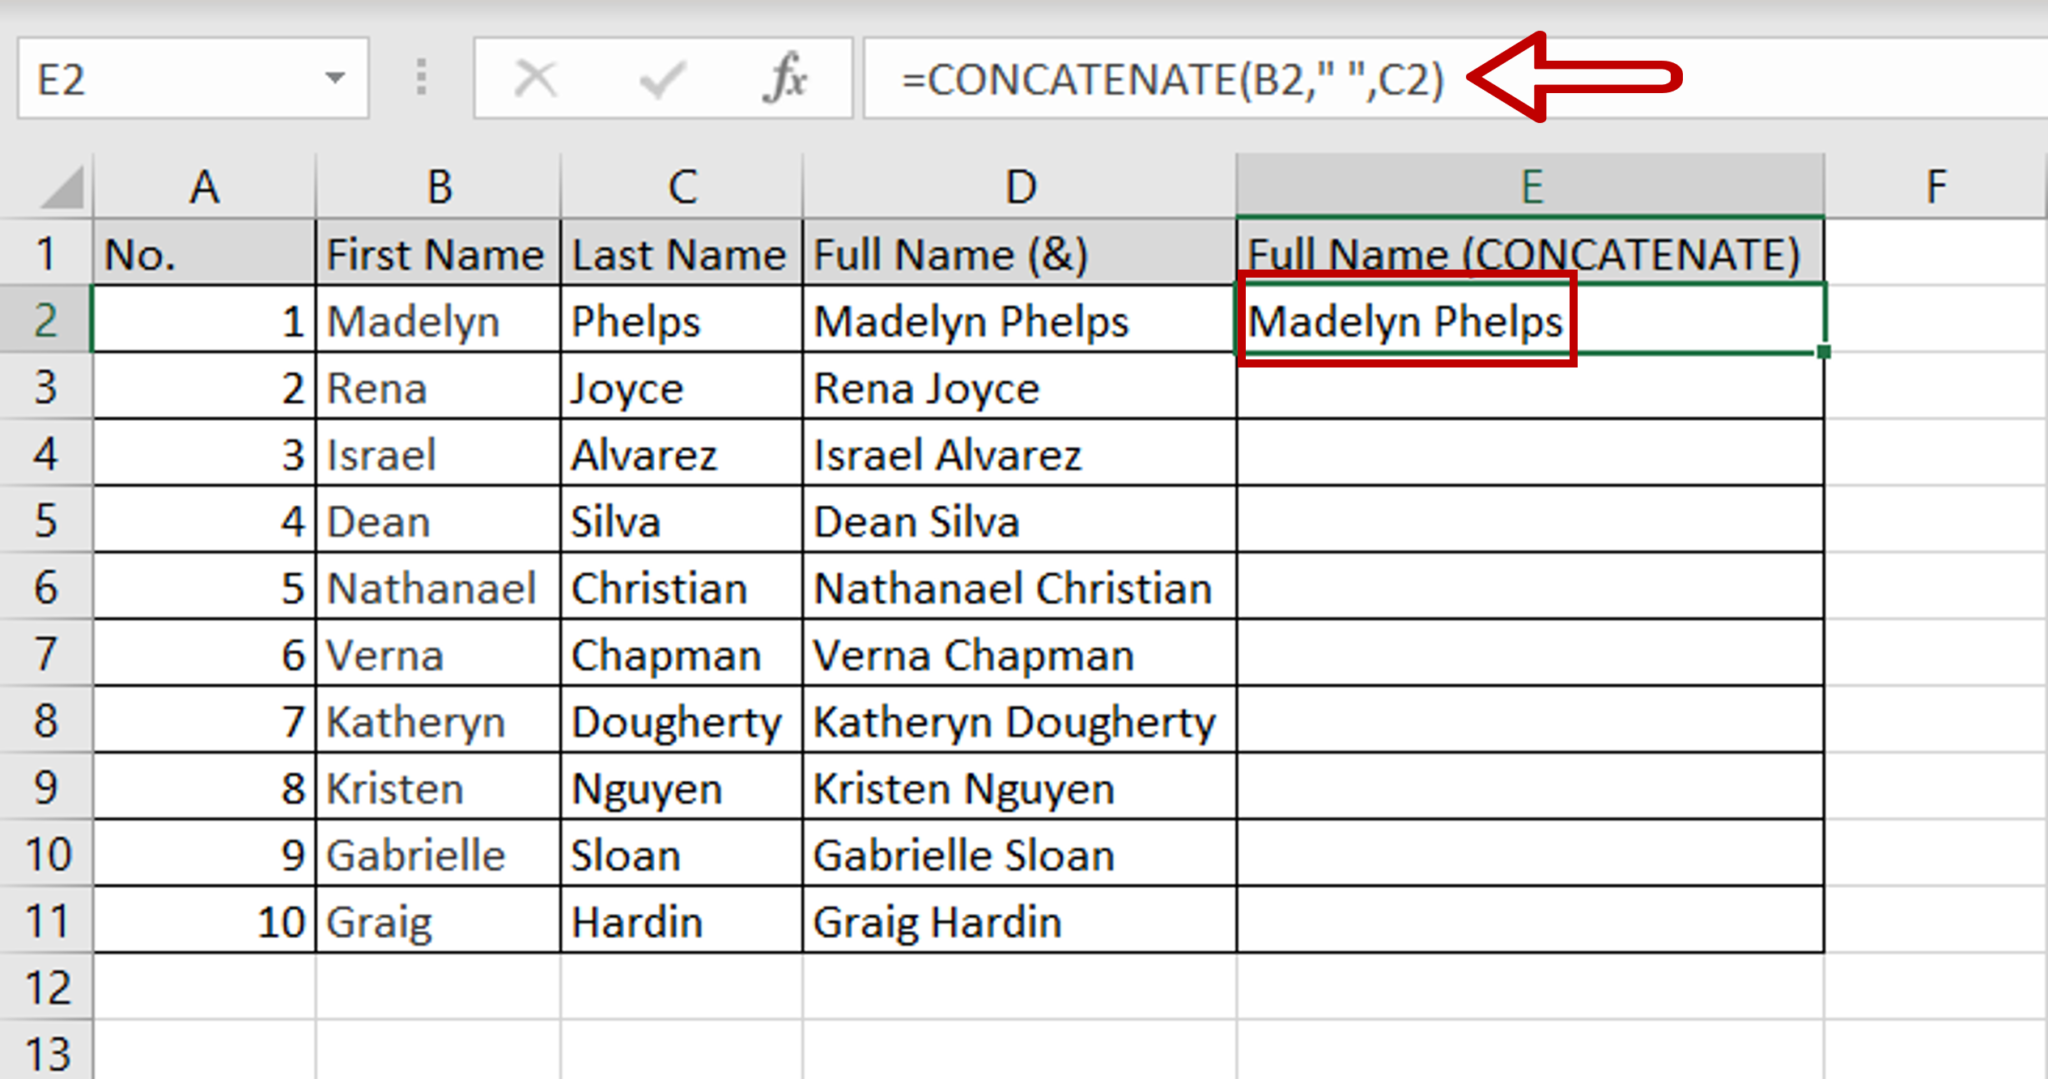Click the Full Name (&) header cell
This screenshot has height=1079, width=2048.
click(1019, 254)
